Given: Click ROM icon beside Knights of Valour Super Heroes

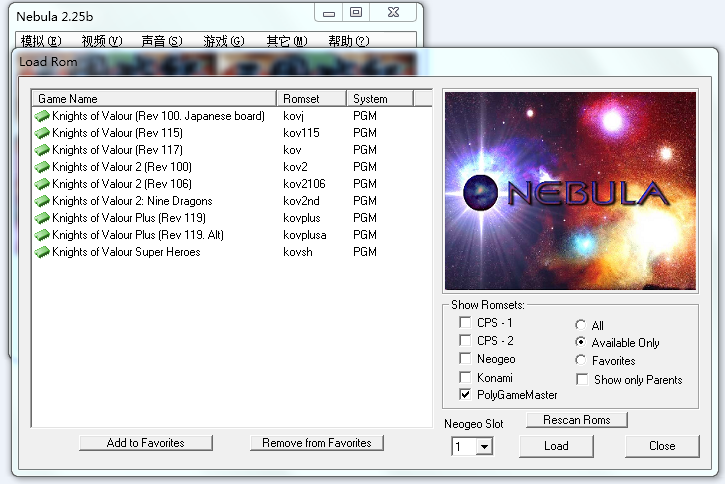Looking at the screenshot, I should click(42, 252).
